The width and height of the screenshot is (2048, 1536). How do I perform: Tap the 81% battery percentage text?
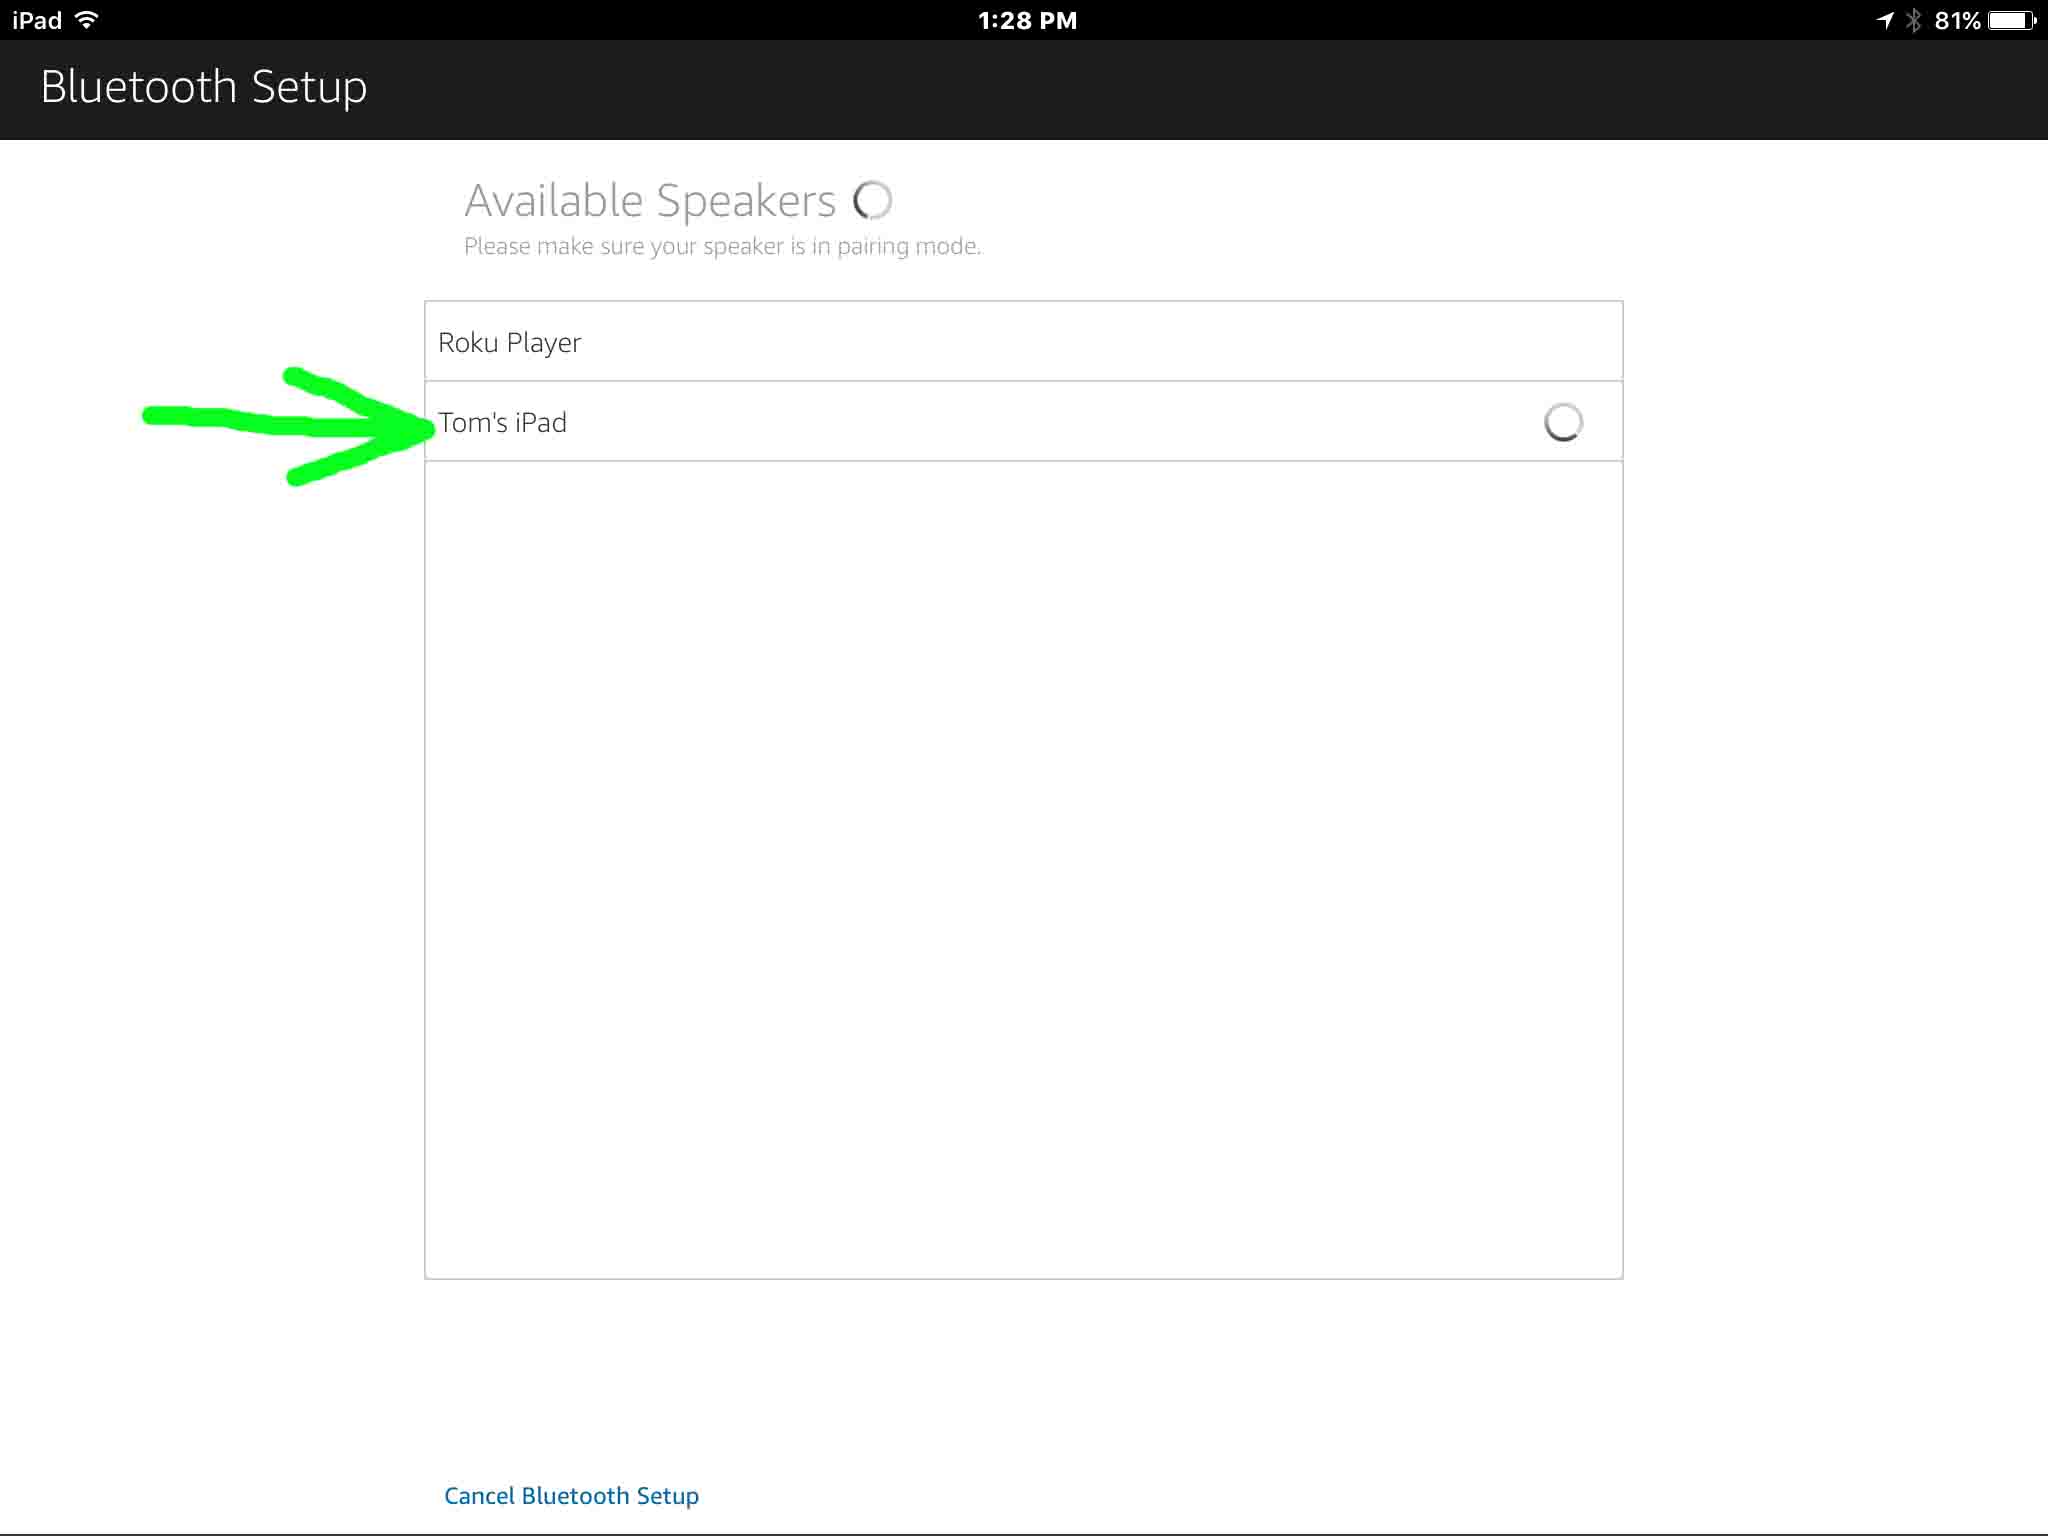point(1957,20)
